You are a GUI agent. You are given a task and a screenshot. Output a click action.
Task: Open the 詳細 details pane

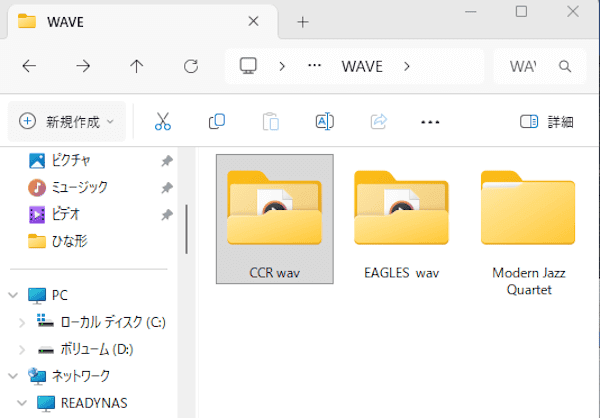pos(547,122)
